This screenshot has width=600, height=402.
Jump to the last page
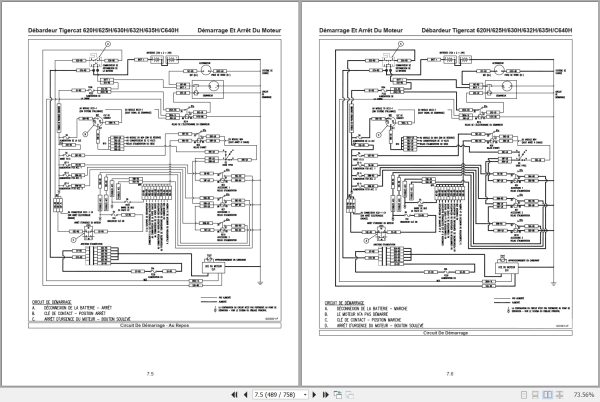tap(325, 394)
